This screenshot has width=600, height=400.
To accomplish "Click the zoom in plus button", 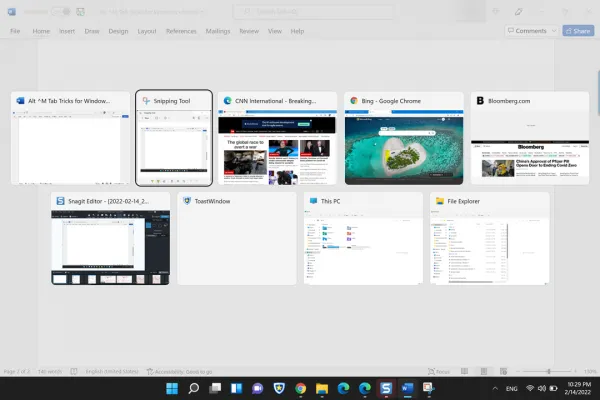I will (x=575, y=371).
